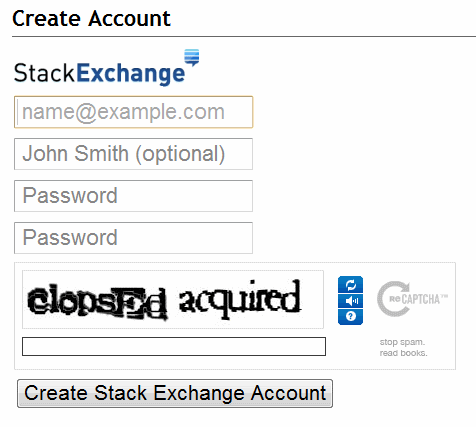Viewport: 476px width, 427px height.
Task: Click Create Stack Exchange Account button
Action: coord(175,393)
